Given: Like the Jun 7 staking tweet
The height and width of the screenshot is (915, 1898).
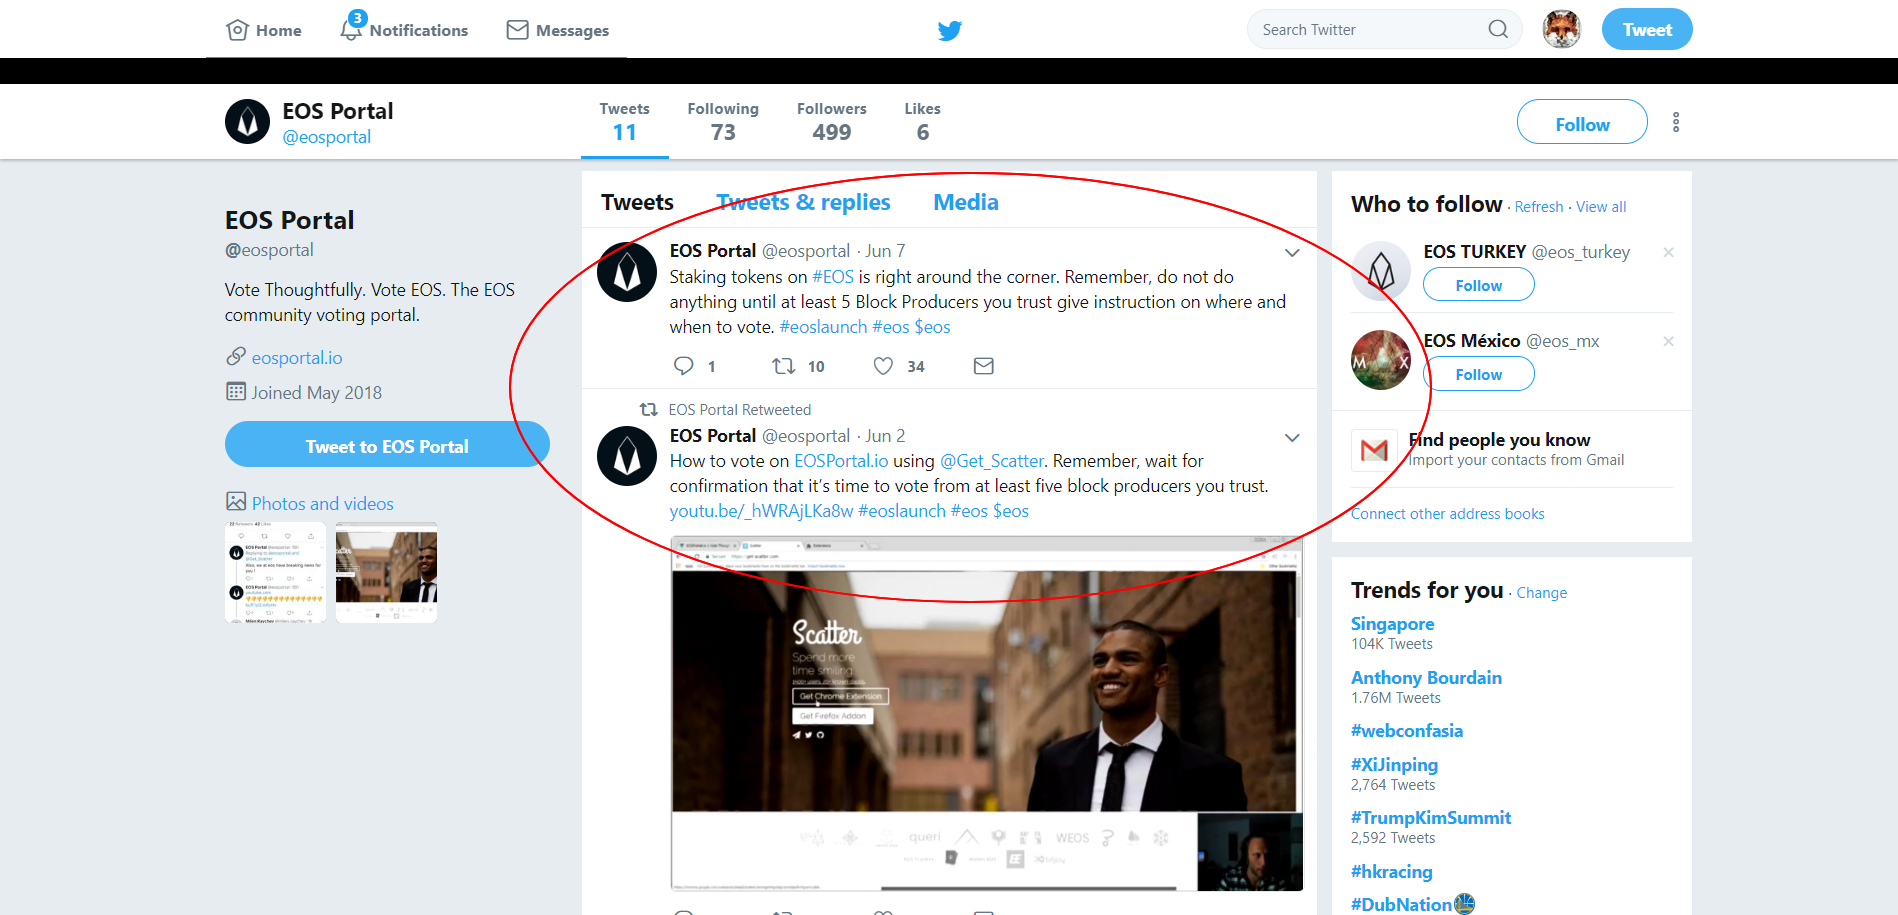Looking at the screenshot, I should point(883,366).
